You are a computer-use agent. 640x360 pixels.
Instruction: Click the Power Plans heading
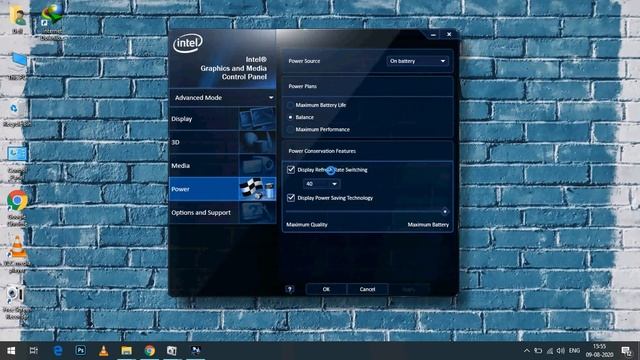(x=302, y=86)
